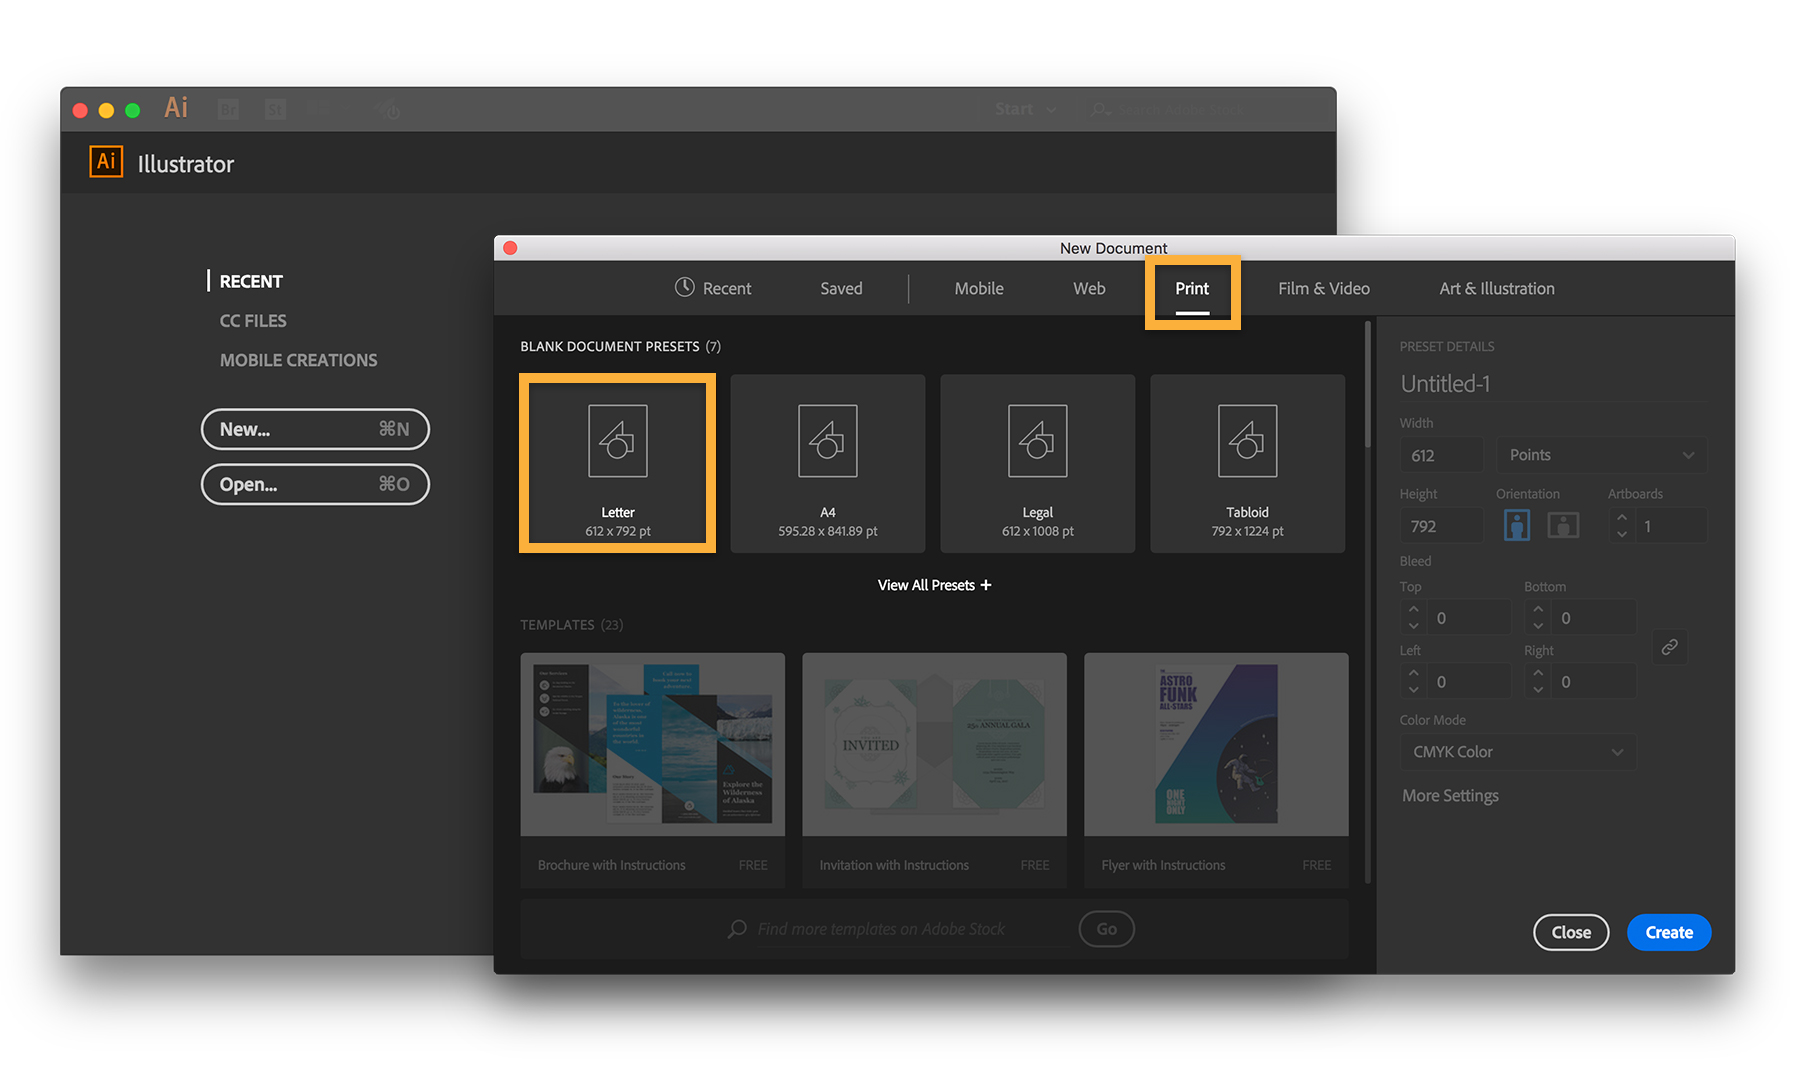Image resolution: width=1800 pixels, height=1075 pixels.
Task: Switch to the Art & Illustration tab
Action: point(1497,288)
